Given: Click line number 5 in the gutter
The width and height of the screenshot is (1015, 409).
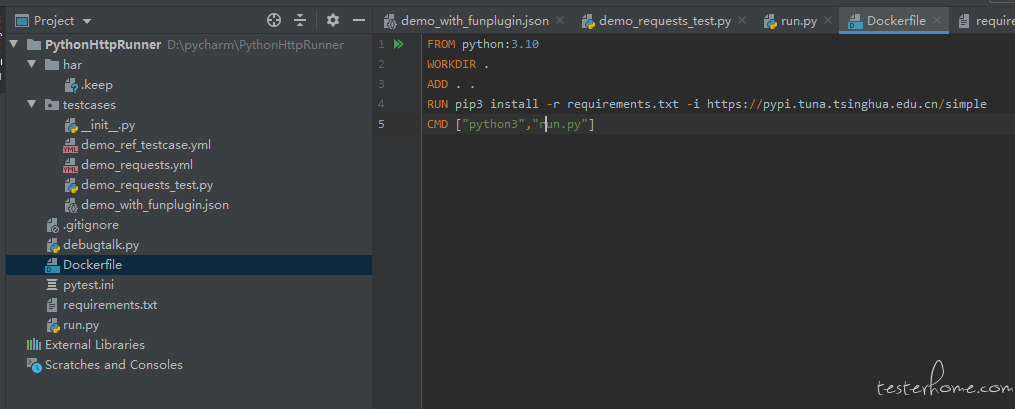Looking at the screenshot, I should click(381, 124).
